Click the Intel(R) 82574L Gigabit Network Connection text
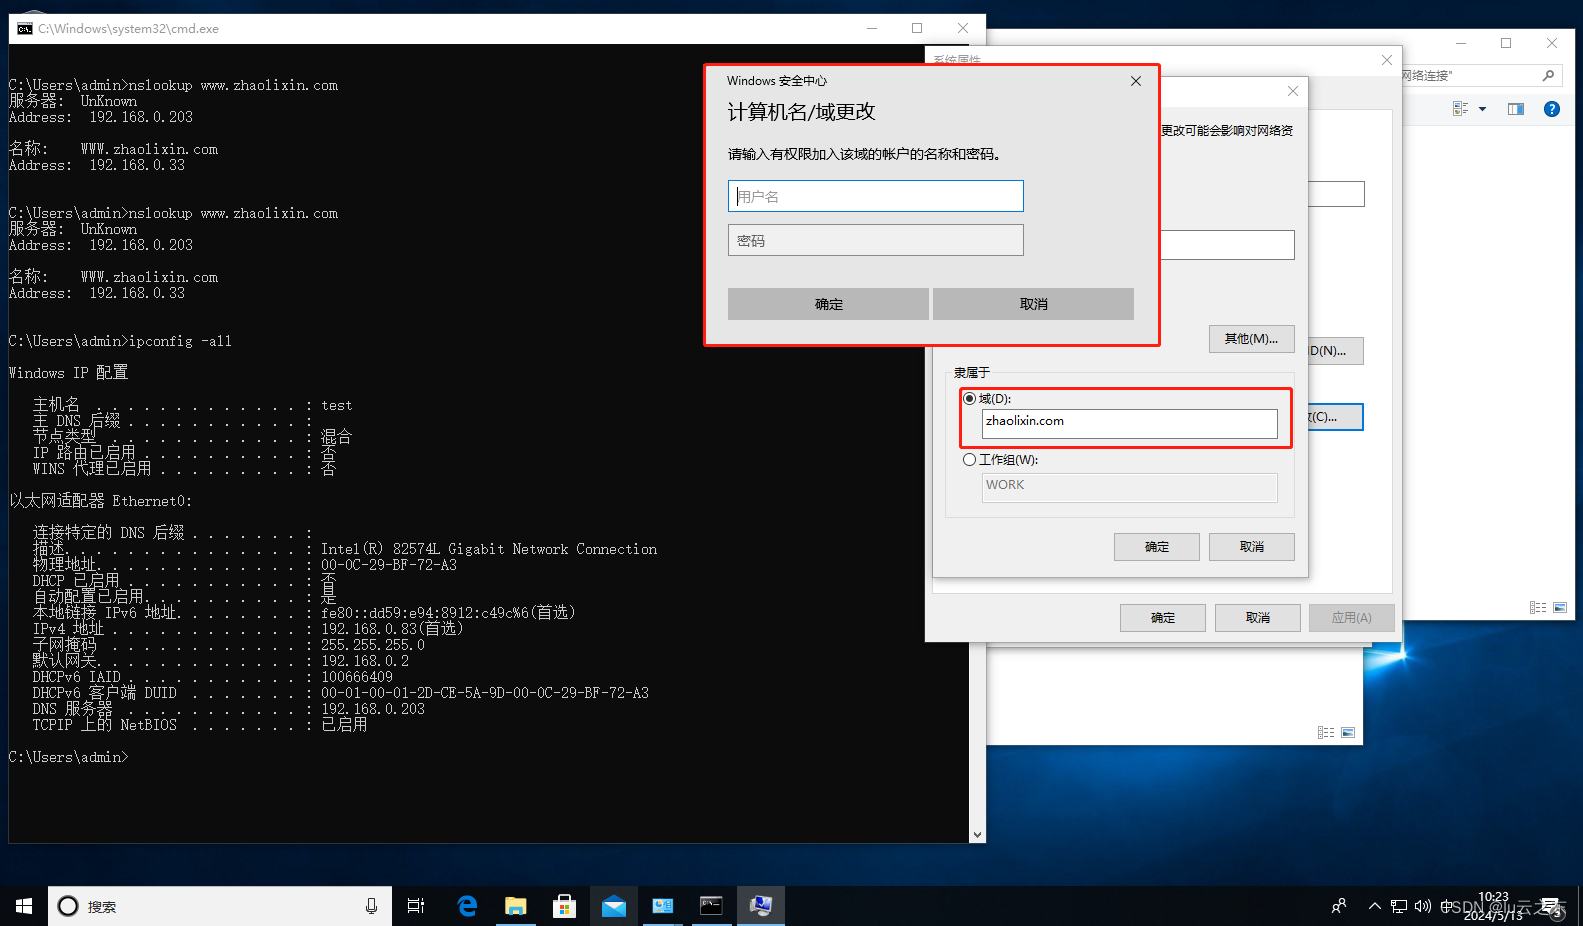Screen dimensions: 1583x926 [x=489, y=549]
